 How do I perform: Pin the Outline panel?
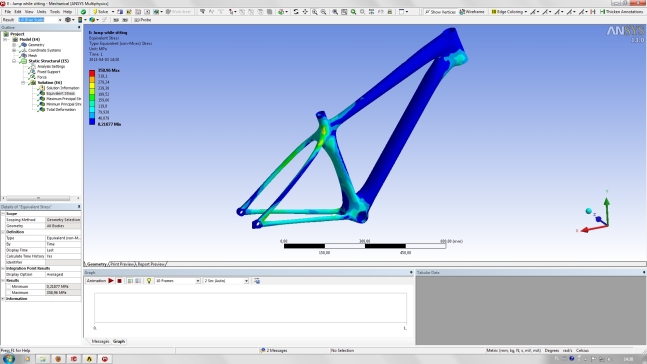pos(79,27)
